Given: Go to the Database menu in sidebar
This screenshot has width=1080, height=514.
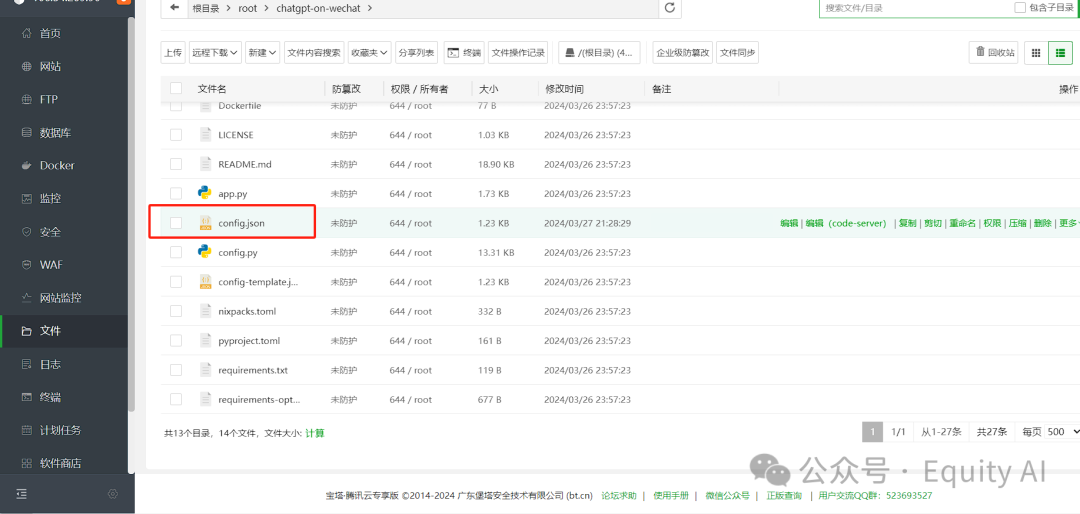Looking at the screenshot, I should coord(55,133).
